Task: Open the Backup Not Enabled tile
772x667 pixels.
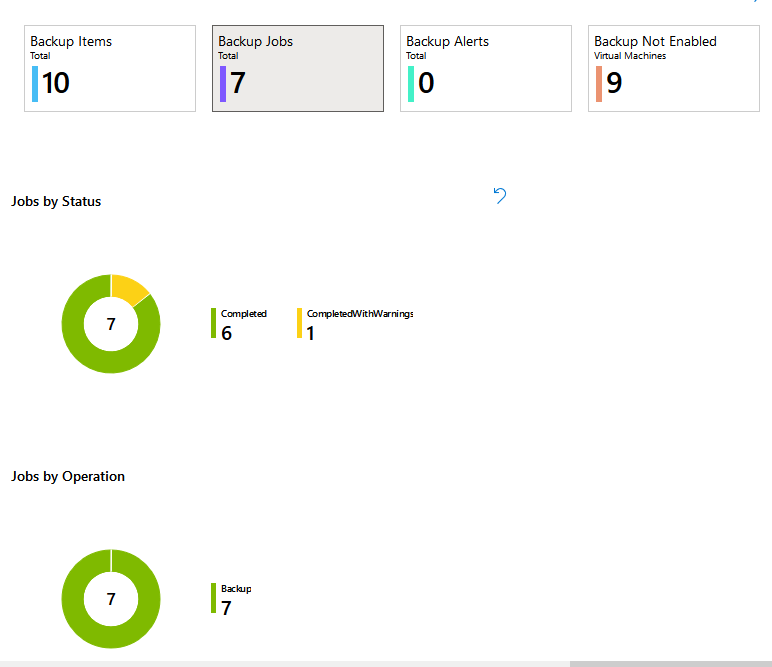Action: click(674, 68)
